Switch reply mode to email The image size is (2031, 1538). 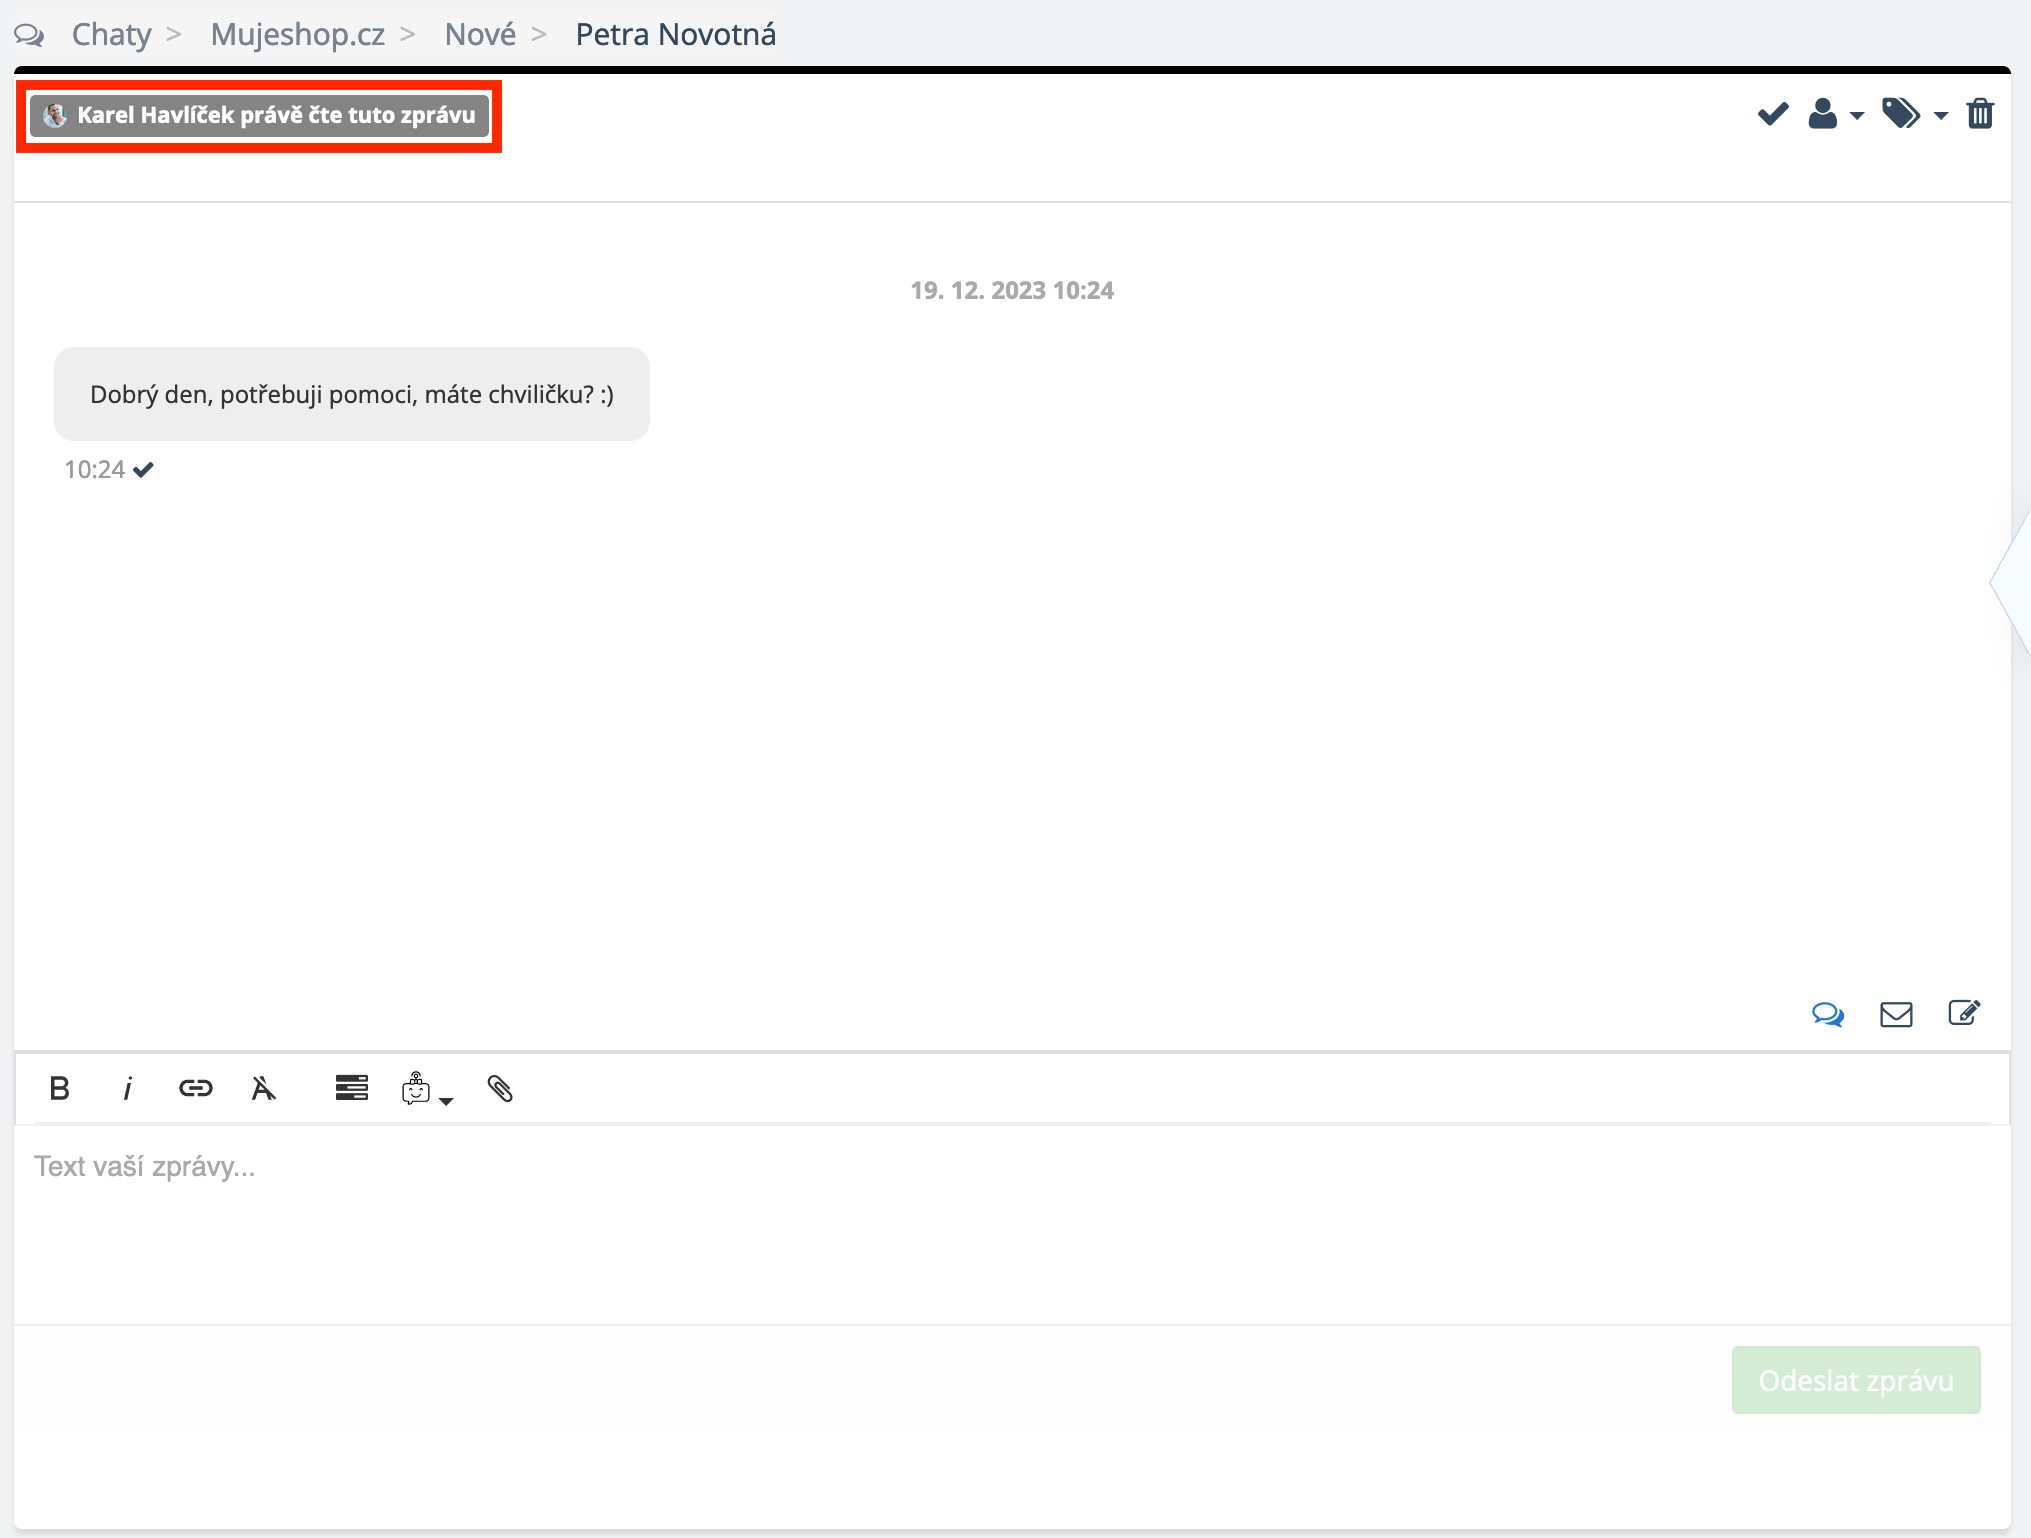pos(1895,1014)
